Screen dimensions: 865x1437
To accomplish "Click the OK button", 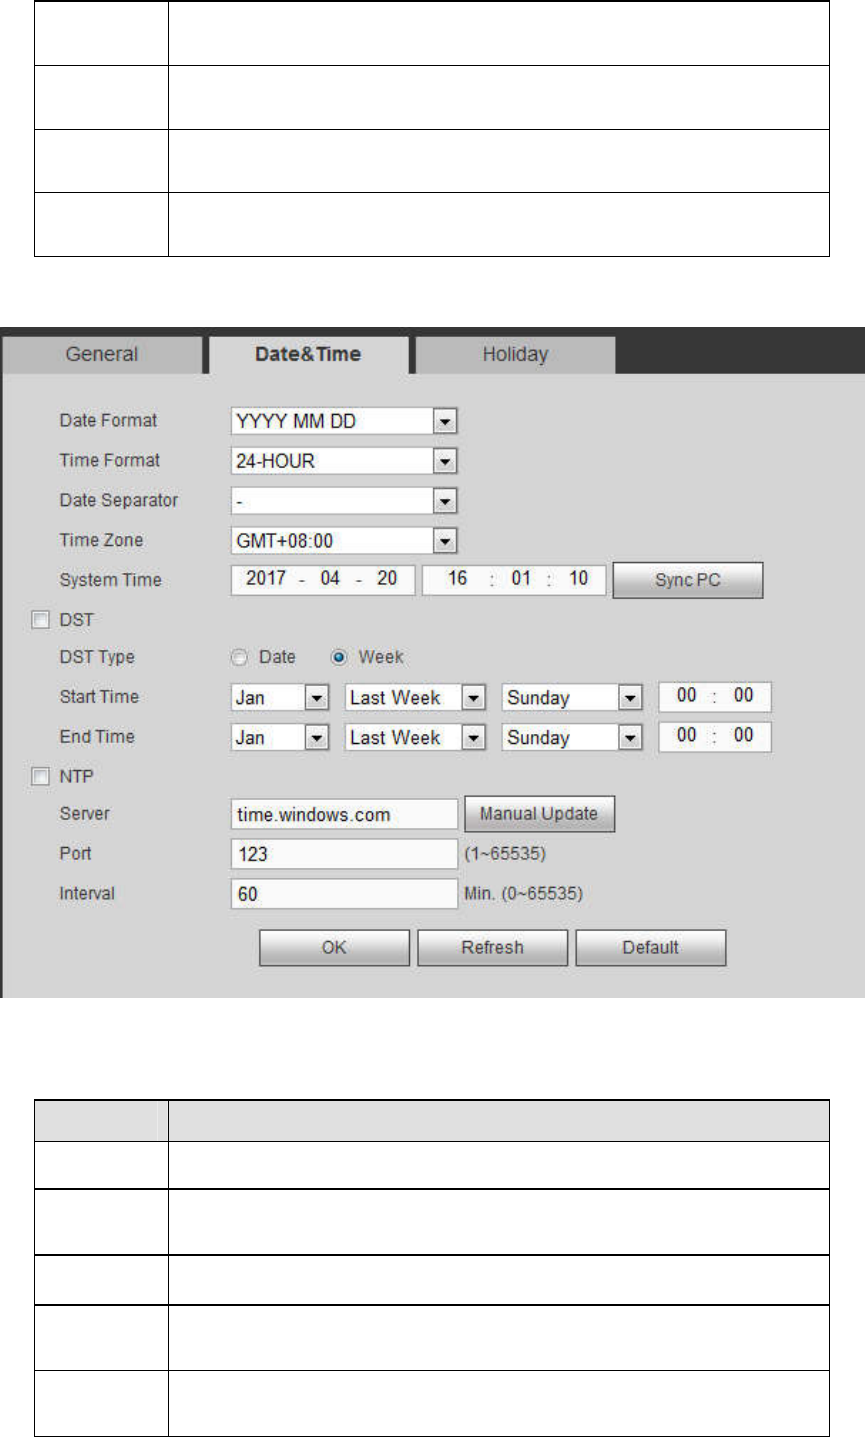I will [x=334, y=948].
